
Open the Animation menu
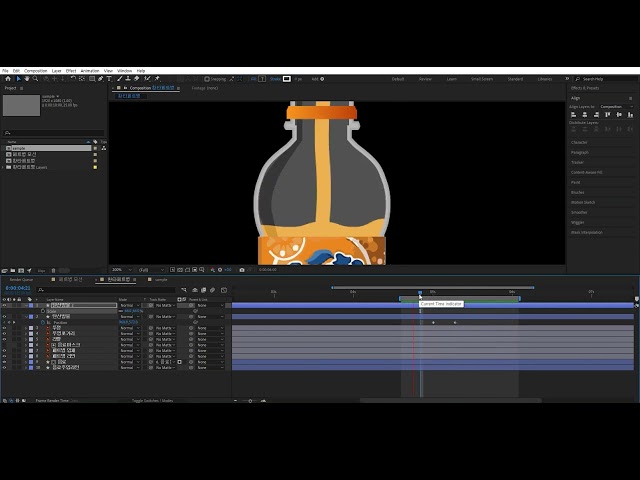tap(90, 71)
